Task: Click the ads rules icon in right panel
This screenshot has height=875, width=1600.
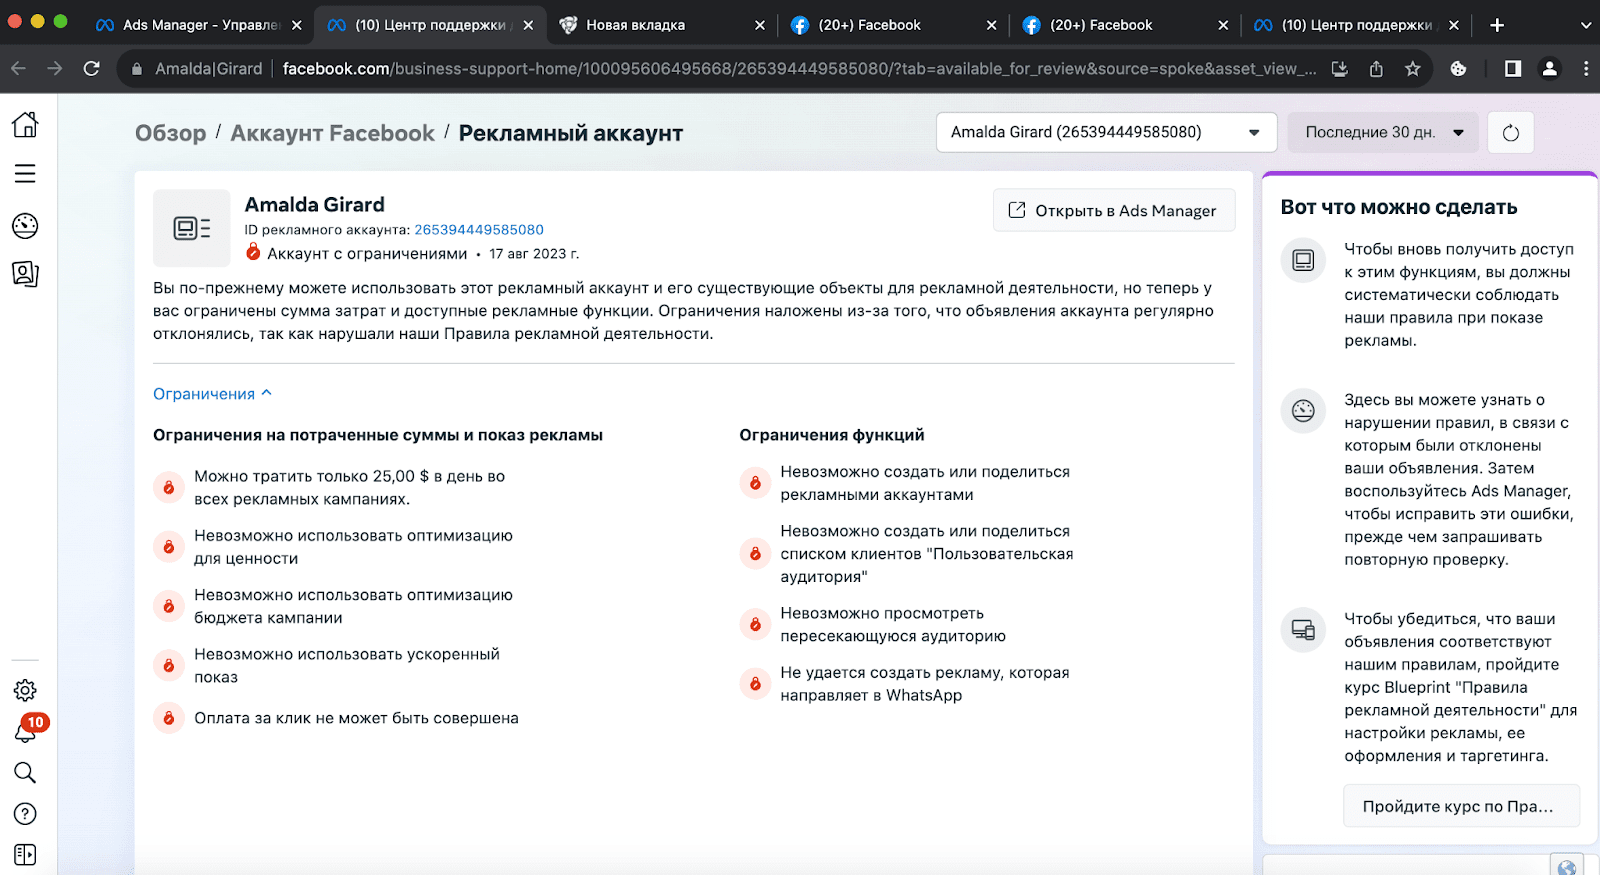Action: pyautogui.click(x=1303, y=260)
